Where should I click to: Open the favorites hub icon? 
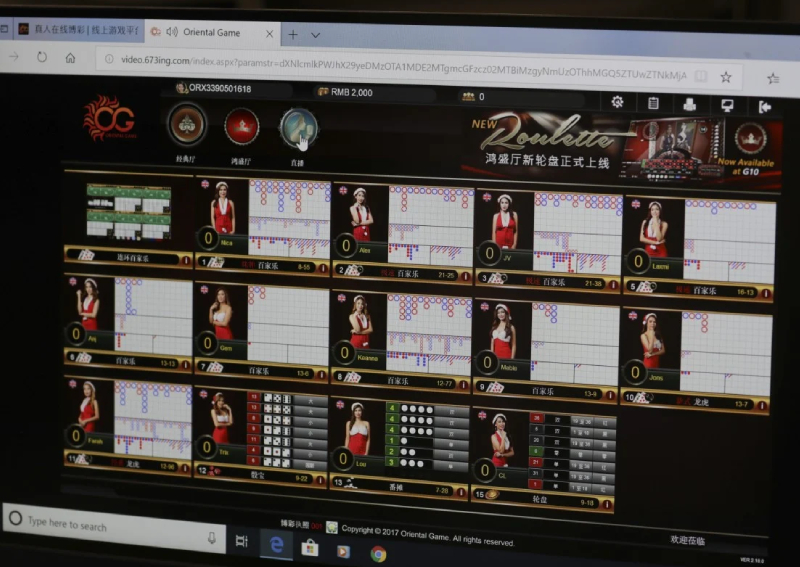click(x=773, y=78)
